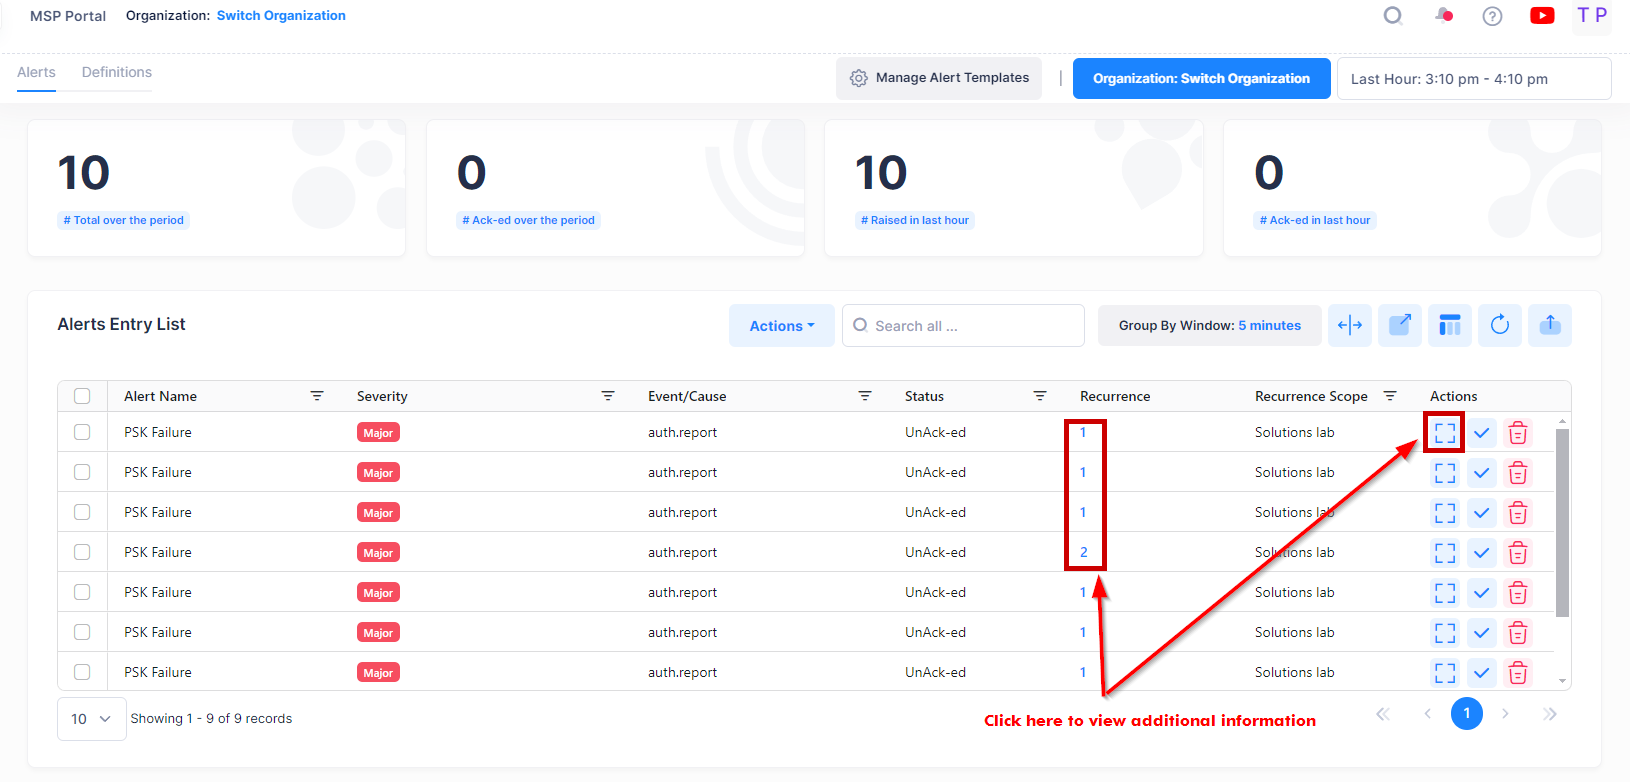Screen dimensions: 1630x782
Task: Acknowledge the second PSK Failure alert with checkmark
Action: (1481, 473)
